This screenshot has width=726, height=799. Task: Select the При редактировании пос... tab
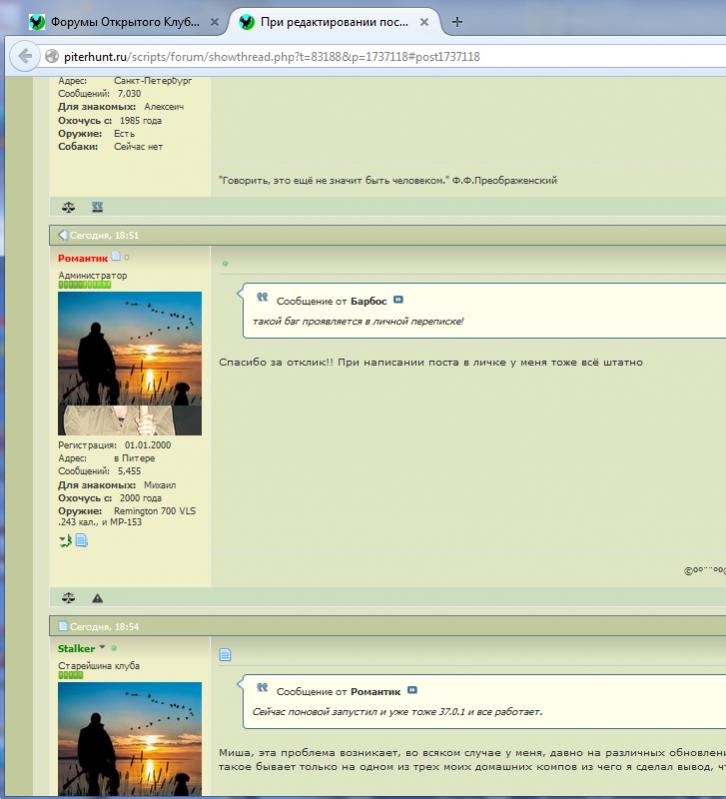(x=330, y=21)
